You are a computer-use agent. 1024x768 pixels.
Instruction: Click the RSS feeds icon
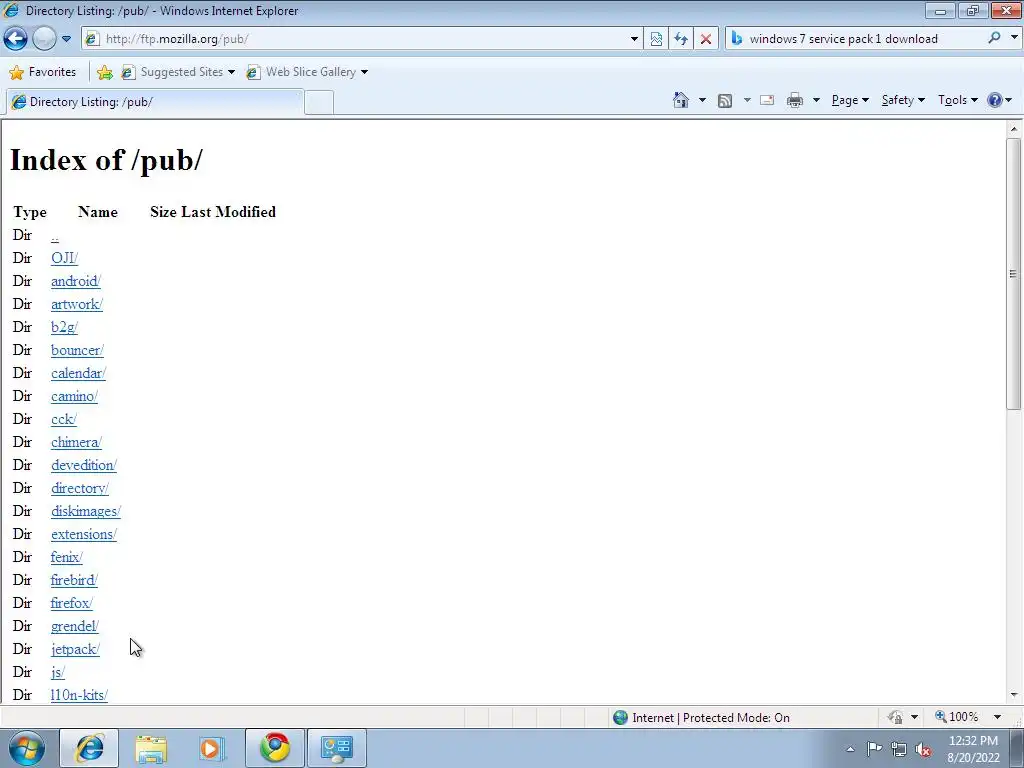[724, 101]
